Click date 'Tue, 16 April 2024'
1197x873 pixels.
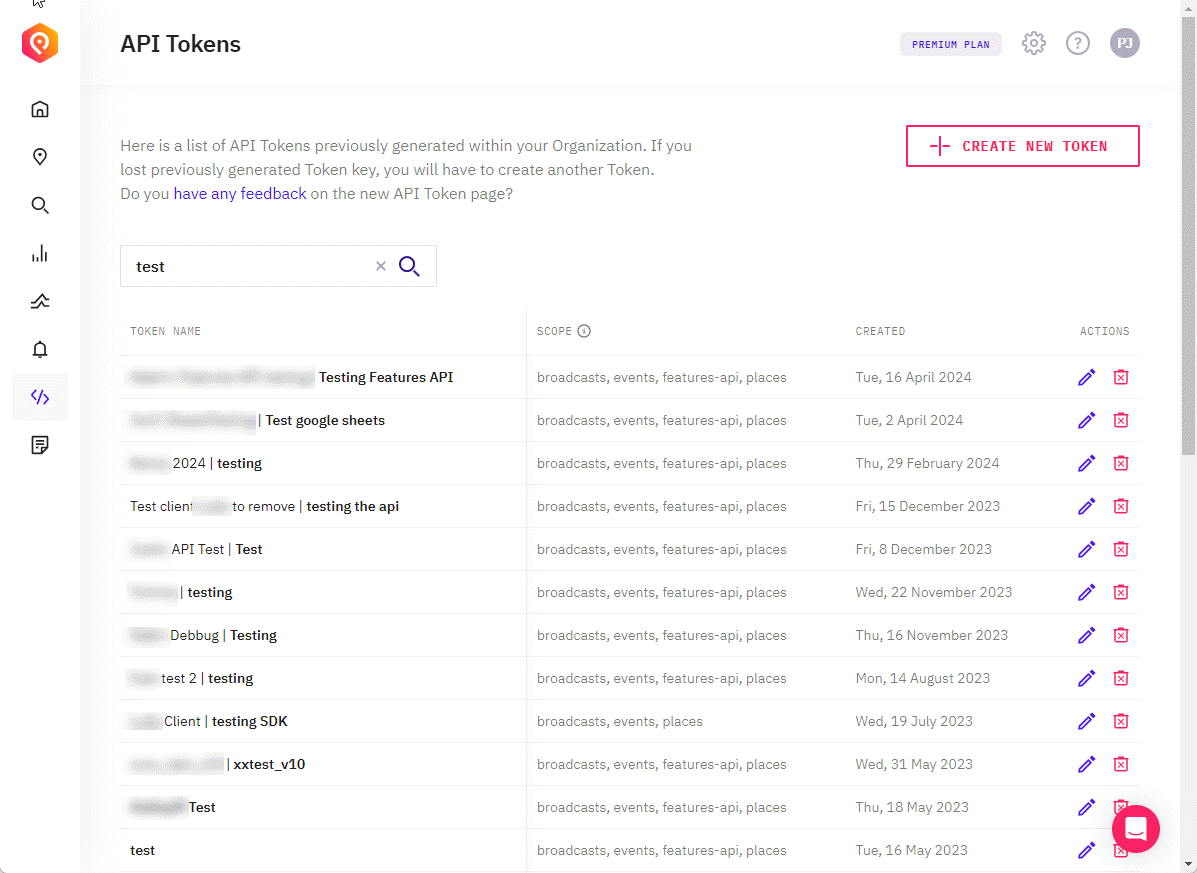[x=913, y=377]
